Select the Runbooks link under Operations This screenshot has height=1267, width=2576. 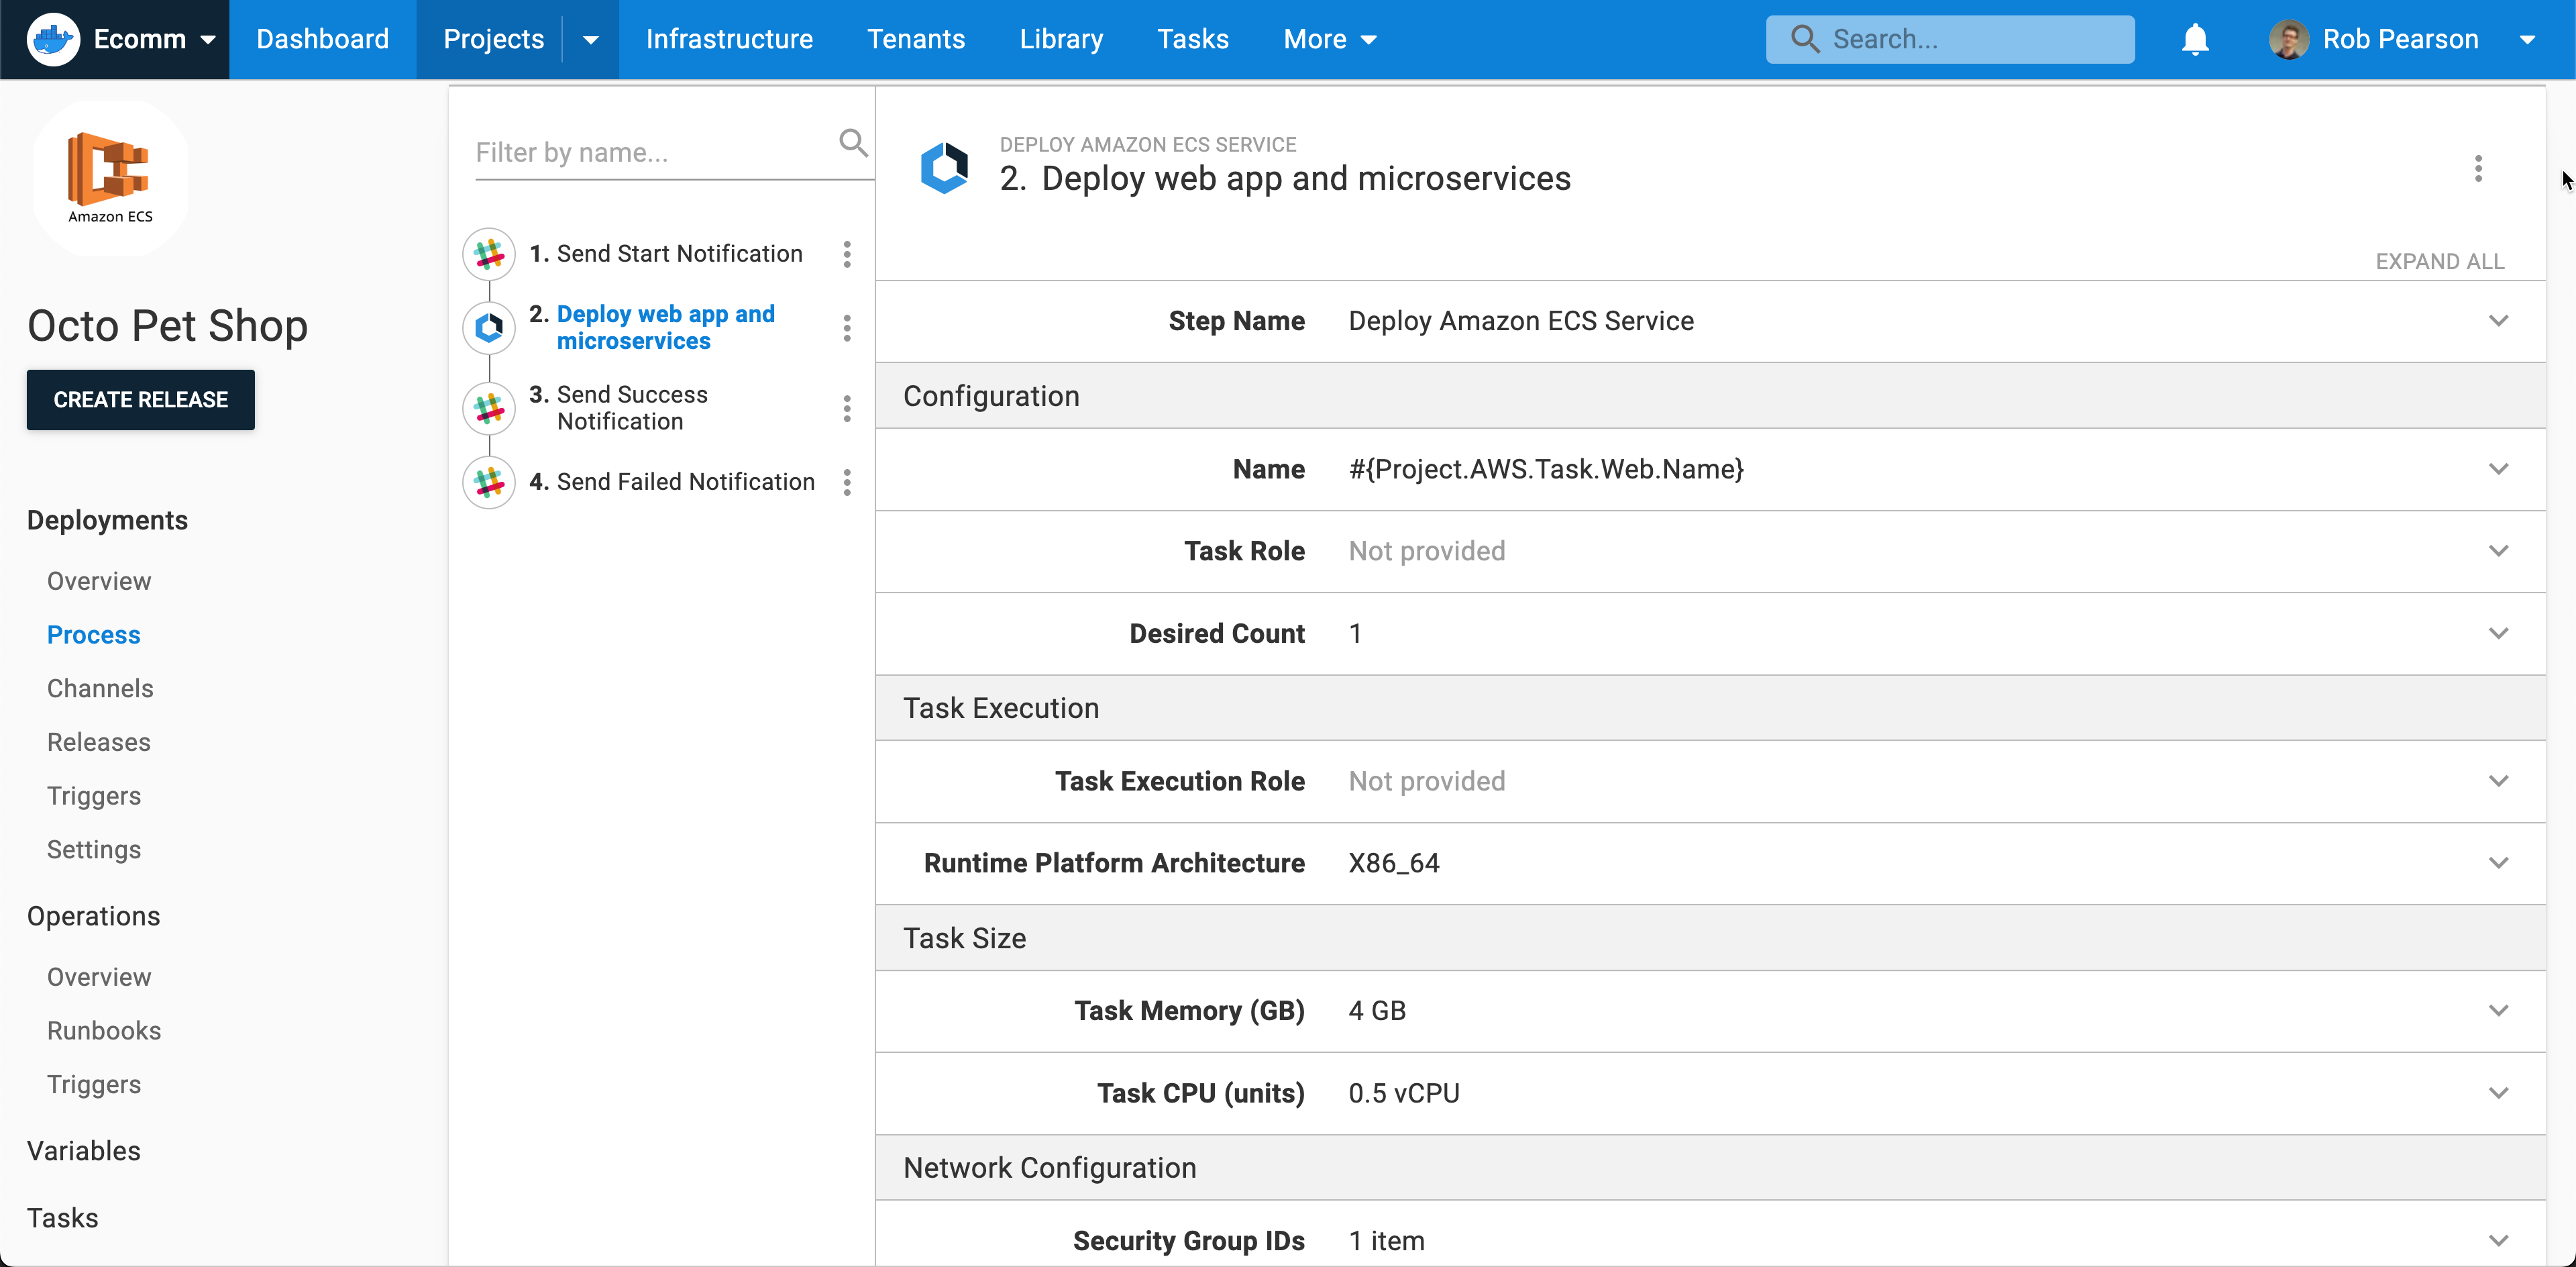pos(104,1030)
